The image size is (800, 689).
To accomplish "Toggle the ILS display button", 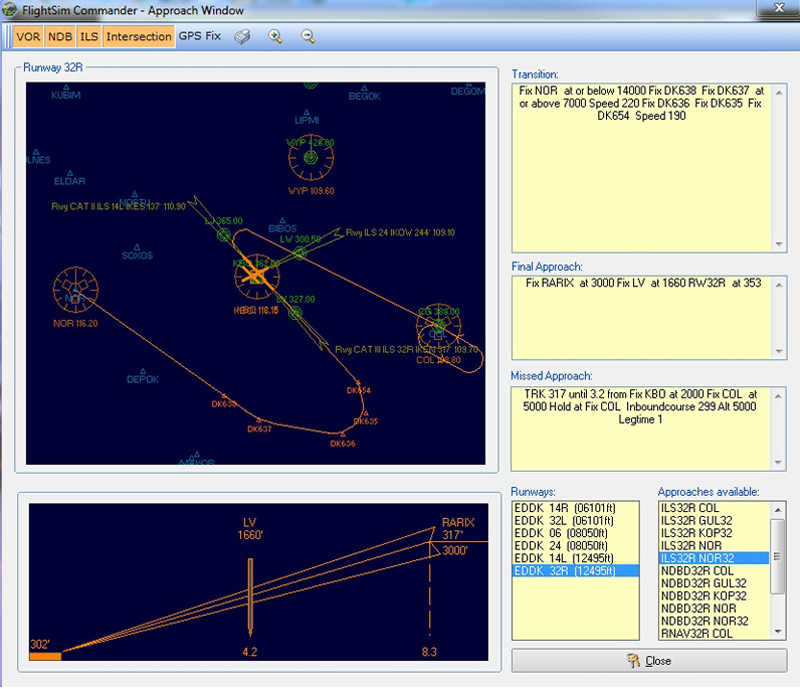I will point(89,36).
